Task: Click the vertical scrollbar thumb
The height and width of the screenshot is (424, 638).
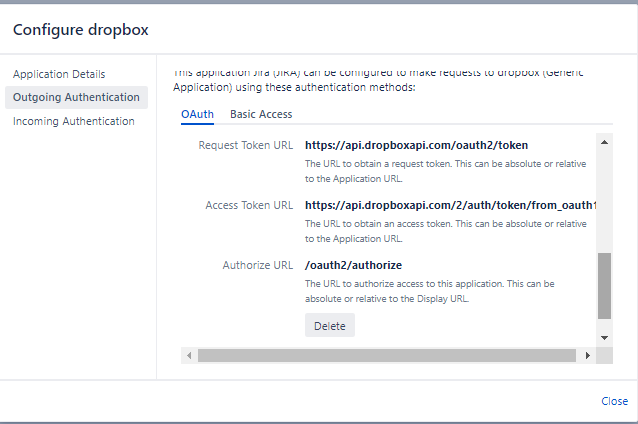Action: 604,285
